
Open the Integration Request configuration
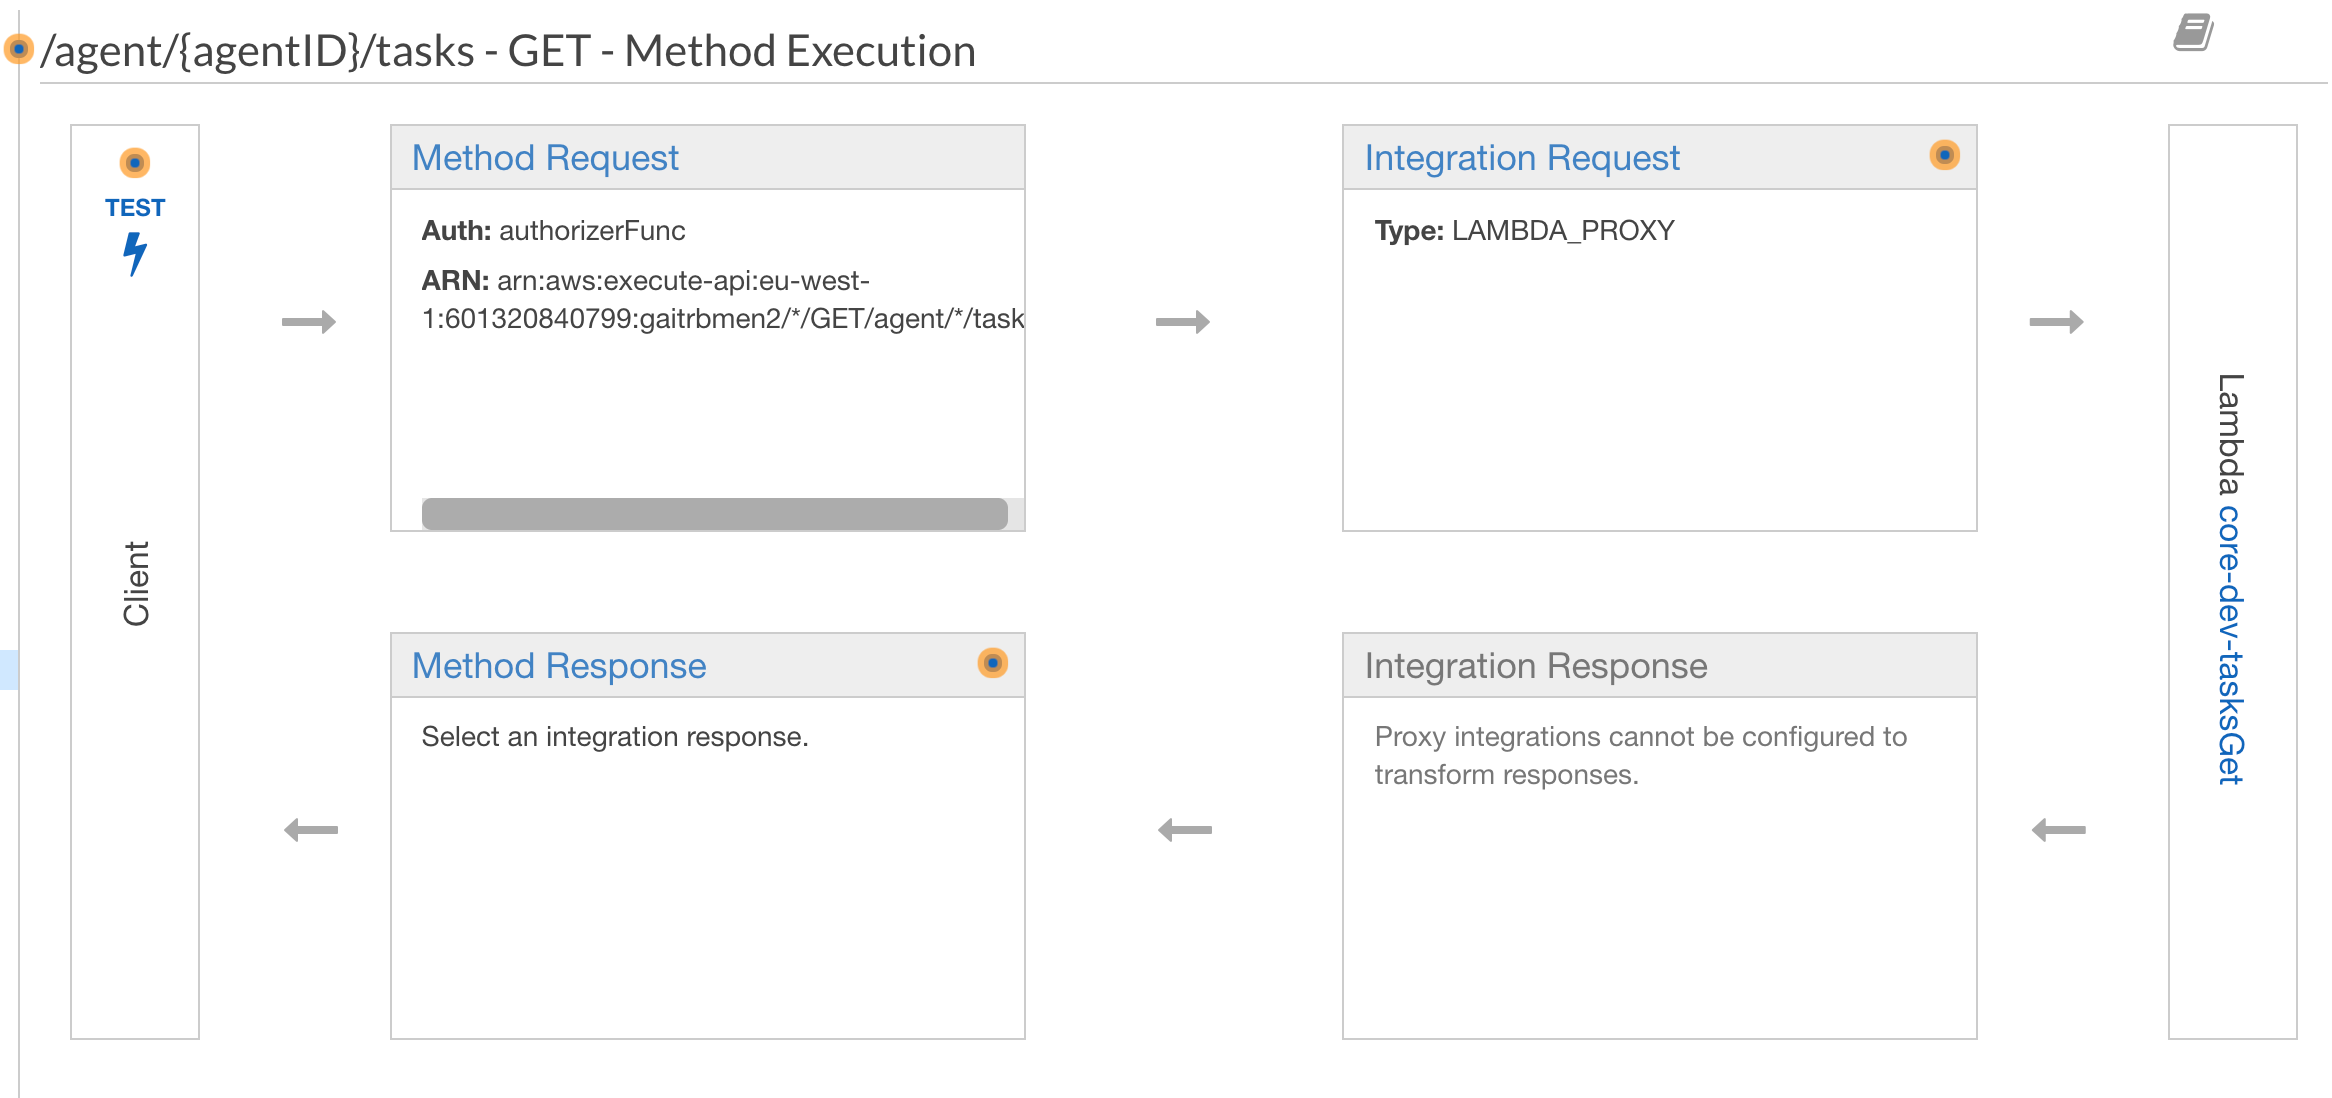[1522, 157]
